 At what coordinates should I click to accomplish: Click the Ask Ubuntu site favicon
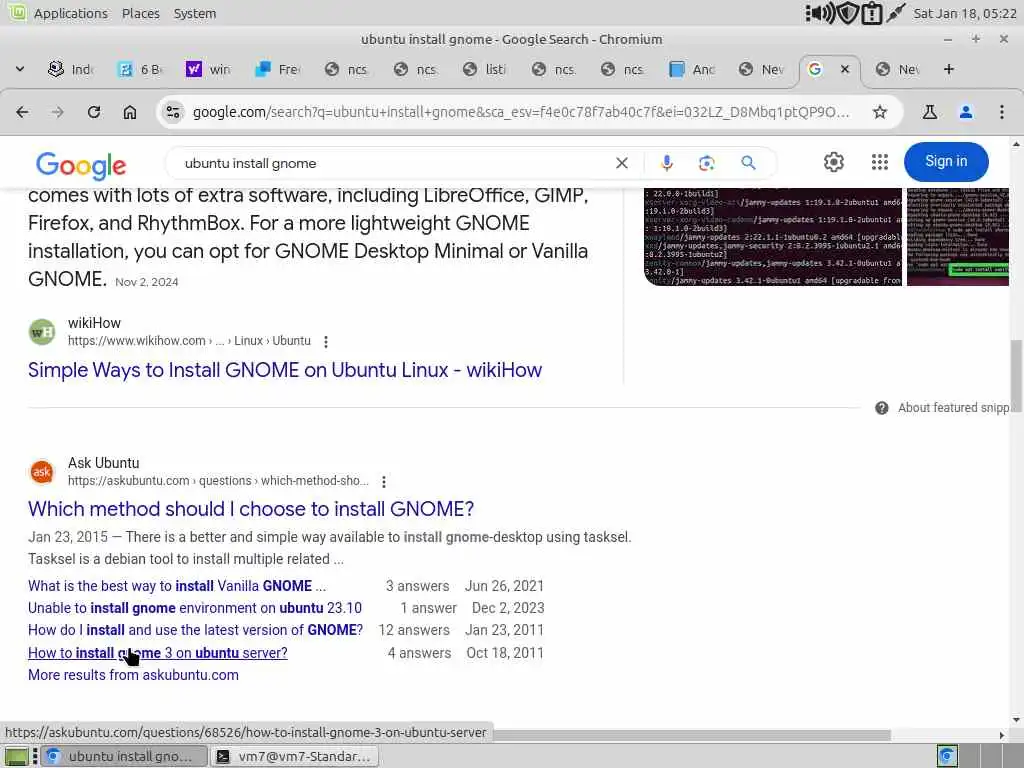(42, 472)
